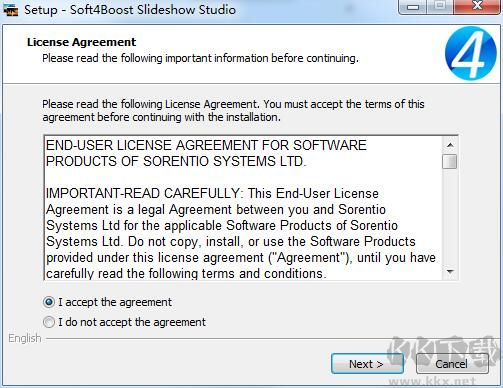Image resolution: width=503 pixels, height=388 pixels.
Task: Close the Setup window with the X
Action: point(477,7)
